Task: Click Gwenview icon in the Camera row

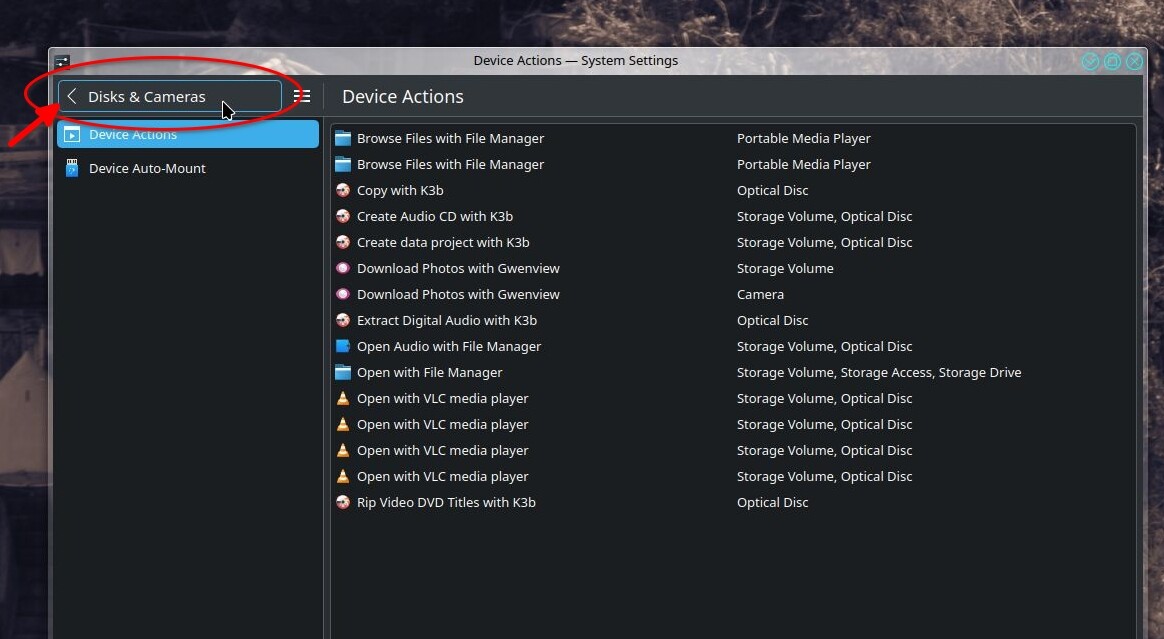Action: pyautogui.click(x=343, y=294)
